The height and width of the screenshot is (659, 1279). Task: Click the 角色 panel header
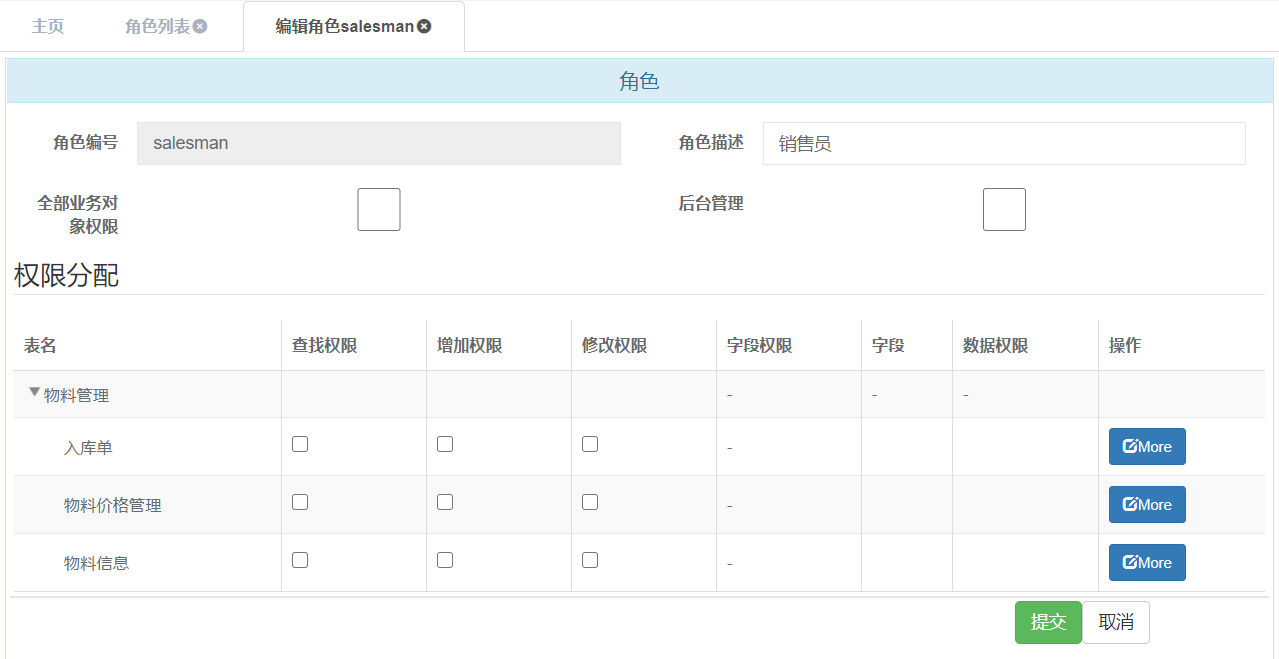(638, 81)
